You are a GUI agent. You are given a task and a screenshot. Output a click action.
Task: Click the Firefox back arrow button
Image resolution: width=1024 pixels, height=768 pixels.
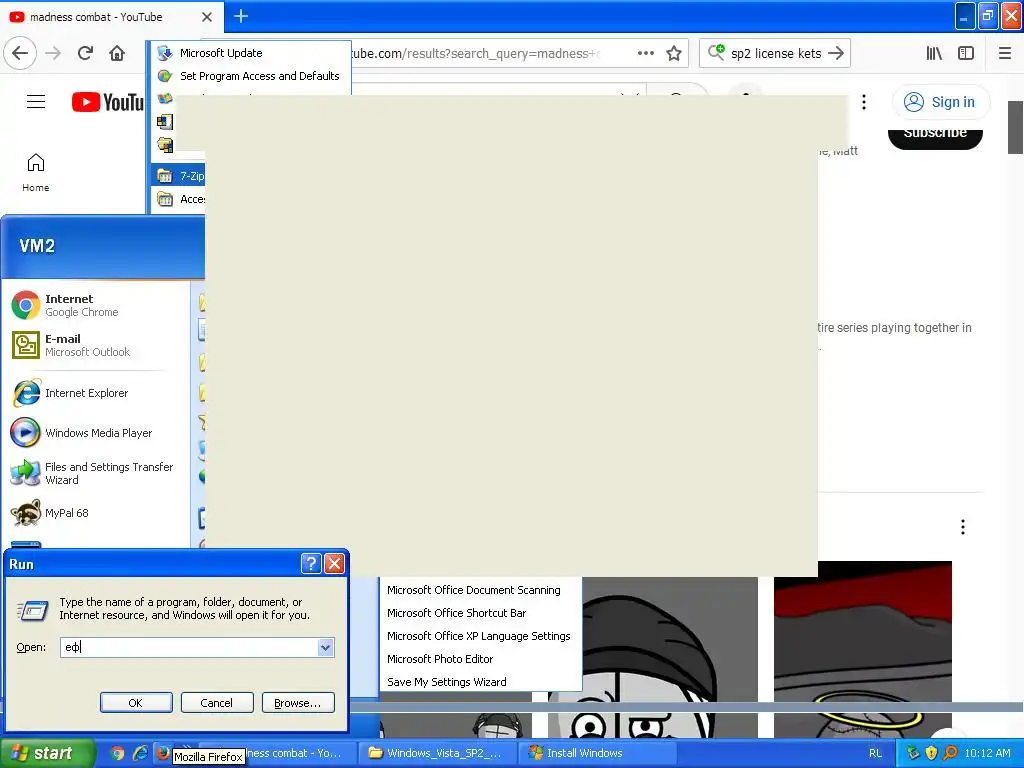click(x=20, y=53)
